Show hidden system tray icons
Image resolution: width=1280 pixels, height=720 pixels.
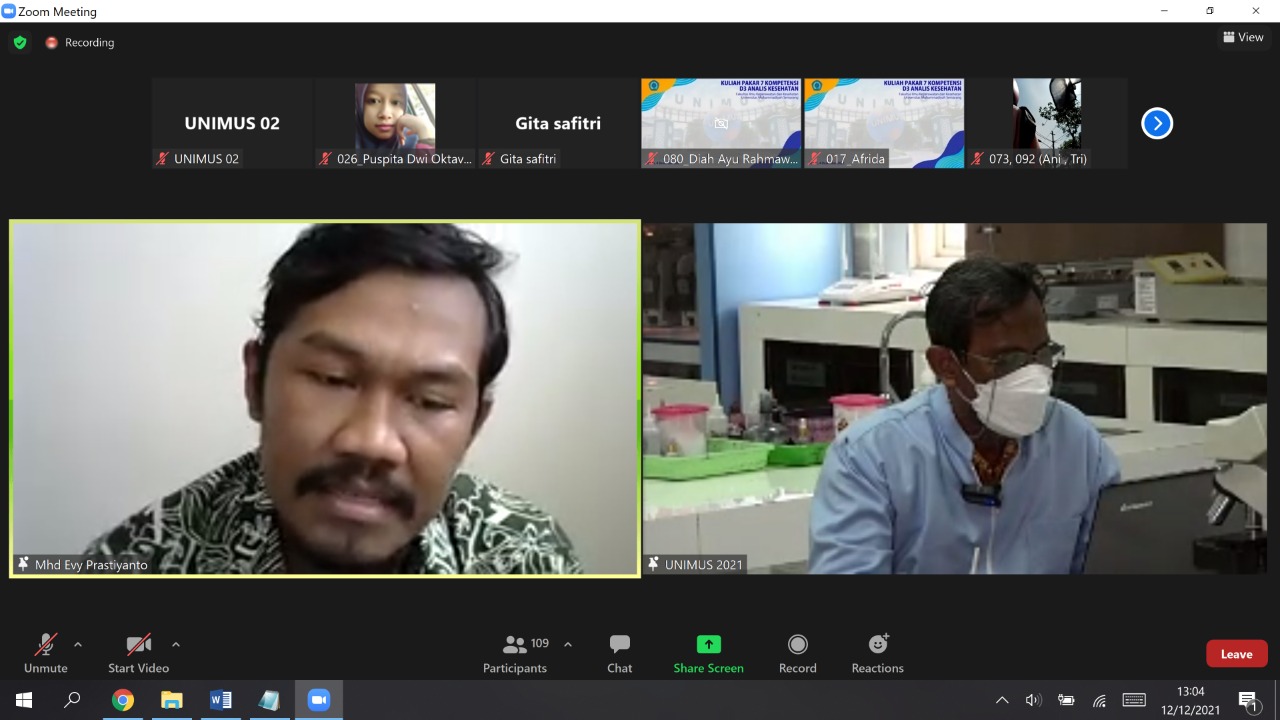tap(1002, 700)
